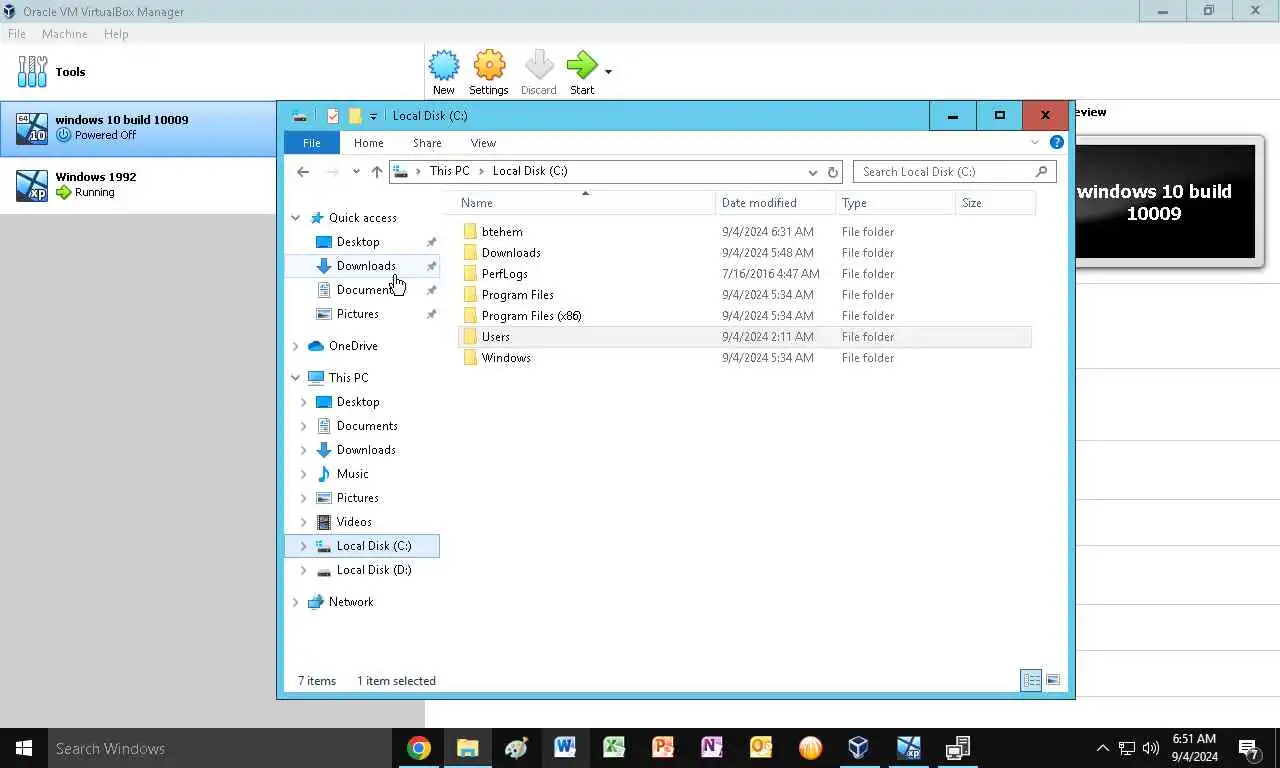Open the Start arrow dropdown in VirtualBox
Image resolution: width=1280 pixels, height=768 pixels.
(x=608, y=72)
